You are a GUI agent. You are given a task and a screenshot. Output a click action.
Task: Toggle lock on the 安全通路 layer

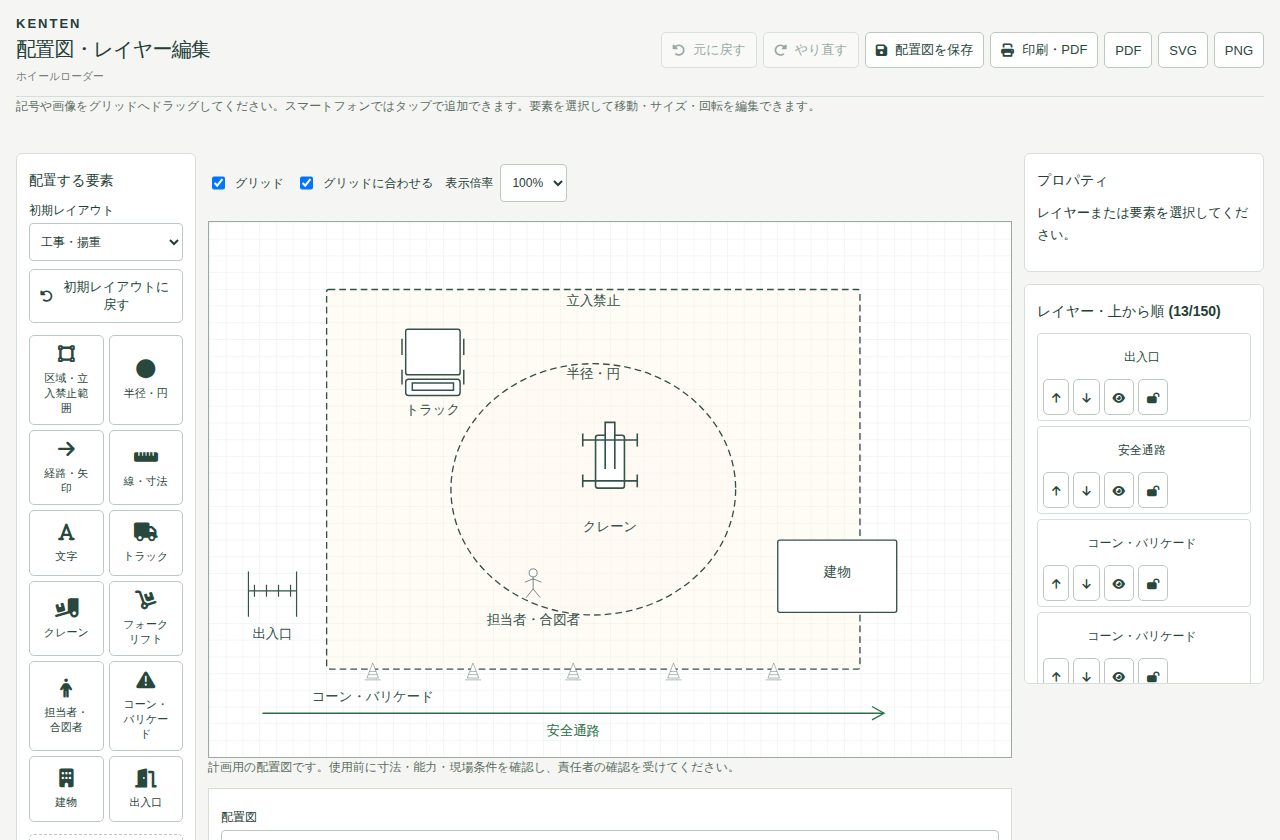pyautogui.click(x=1152, y=490)
